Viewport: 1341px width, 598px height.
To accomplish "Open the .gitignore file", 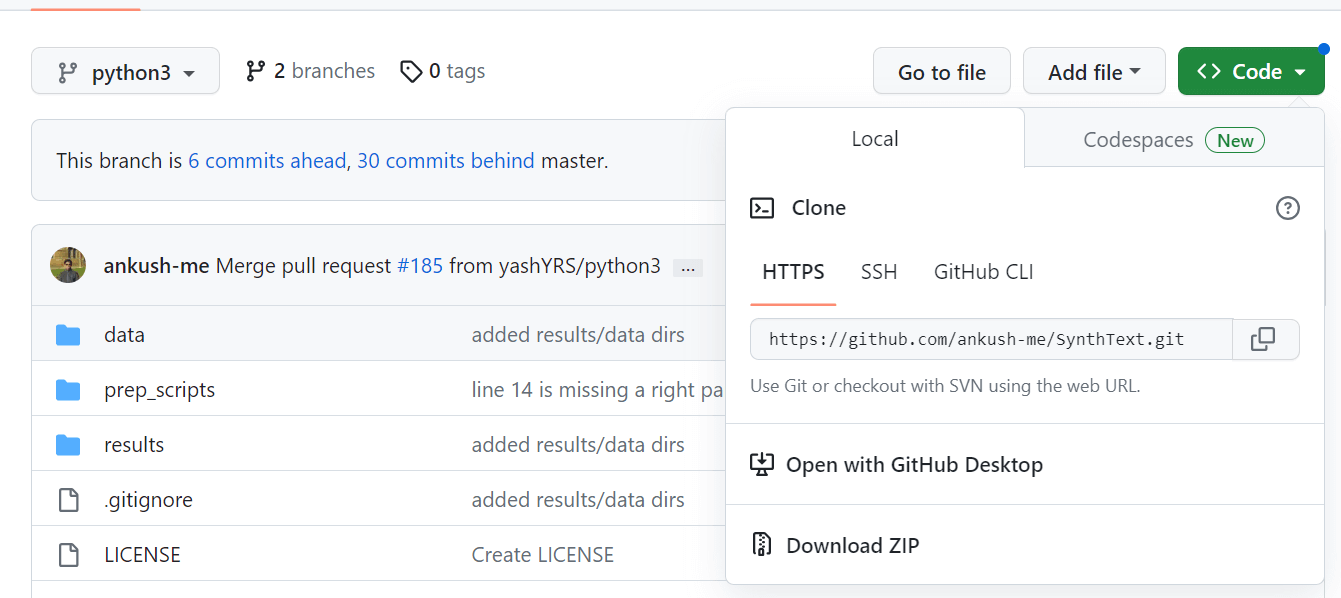I will click(x=148, y=500).
